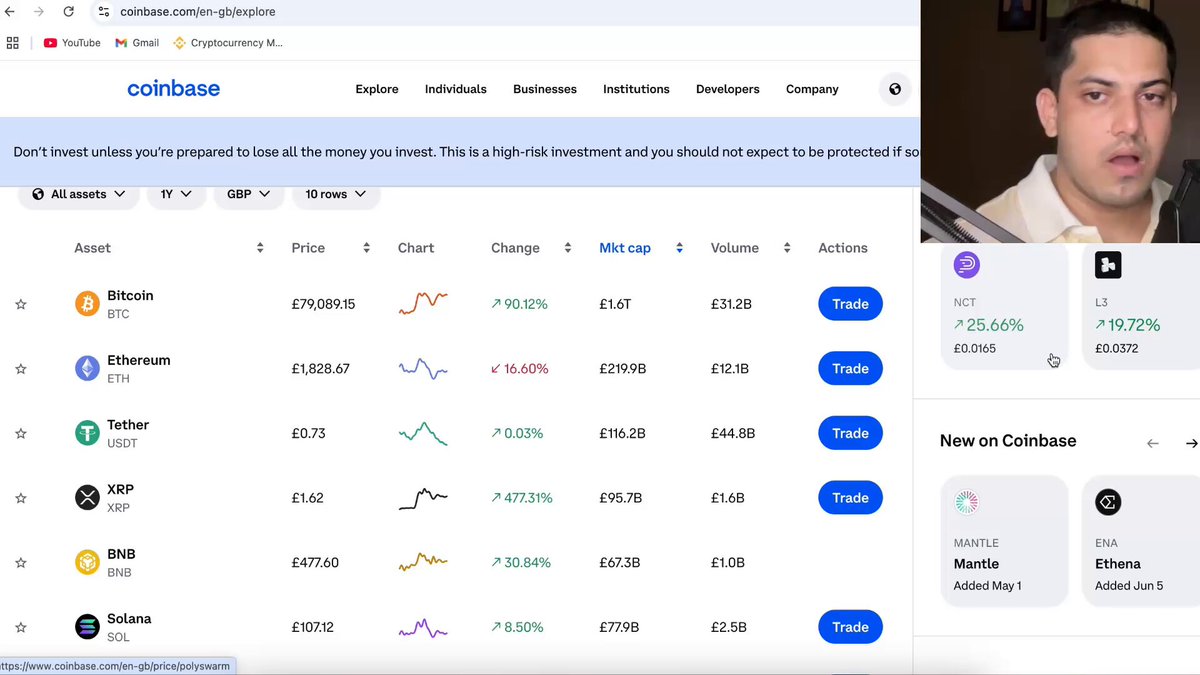Star Bitcoin to add to watchlist
The image size is (1200, 675).
pyautogui.click(x=21, y=304)
